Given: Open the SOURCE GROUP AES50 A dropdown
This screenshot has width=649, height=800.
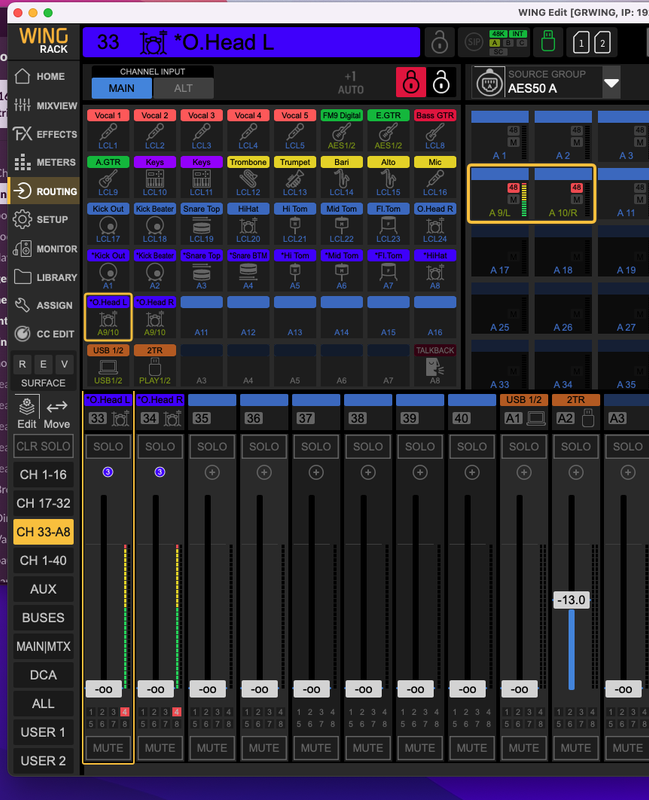Looking at the screenshot, I should click(x=611, y=83).
